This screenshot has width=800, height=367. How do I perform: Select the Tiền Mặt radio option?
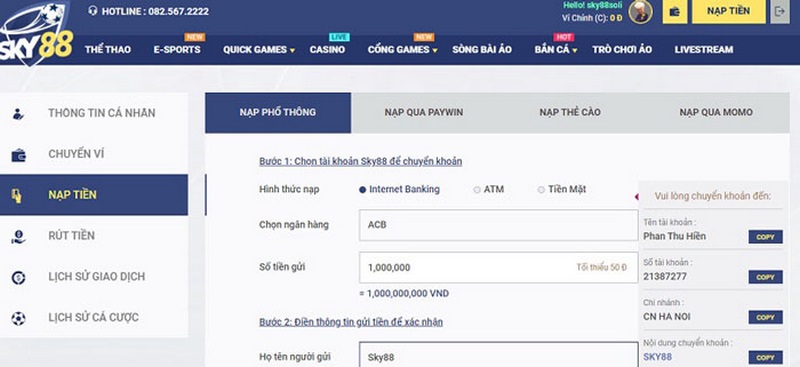click(x=541, y=189)
